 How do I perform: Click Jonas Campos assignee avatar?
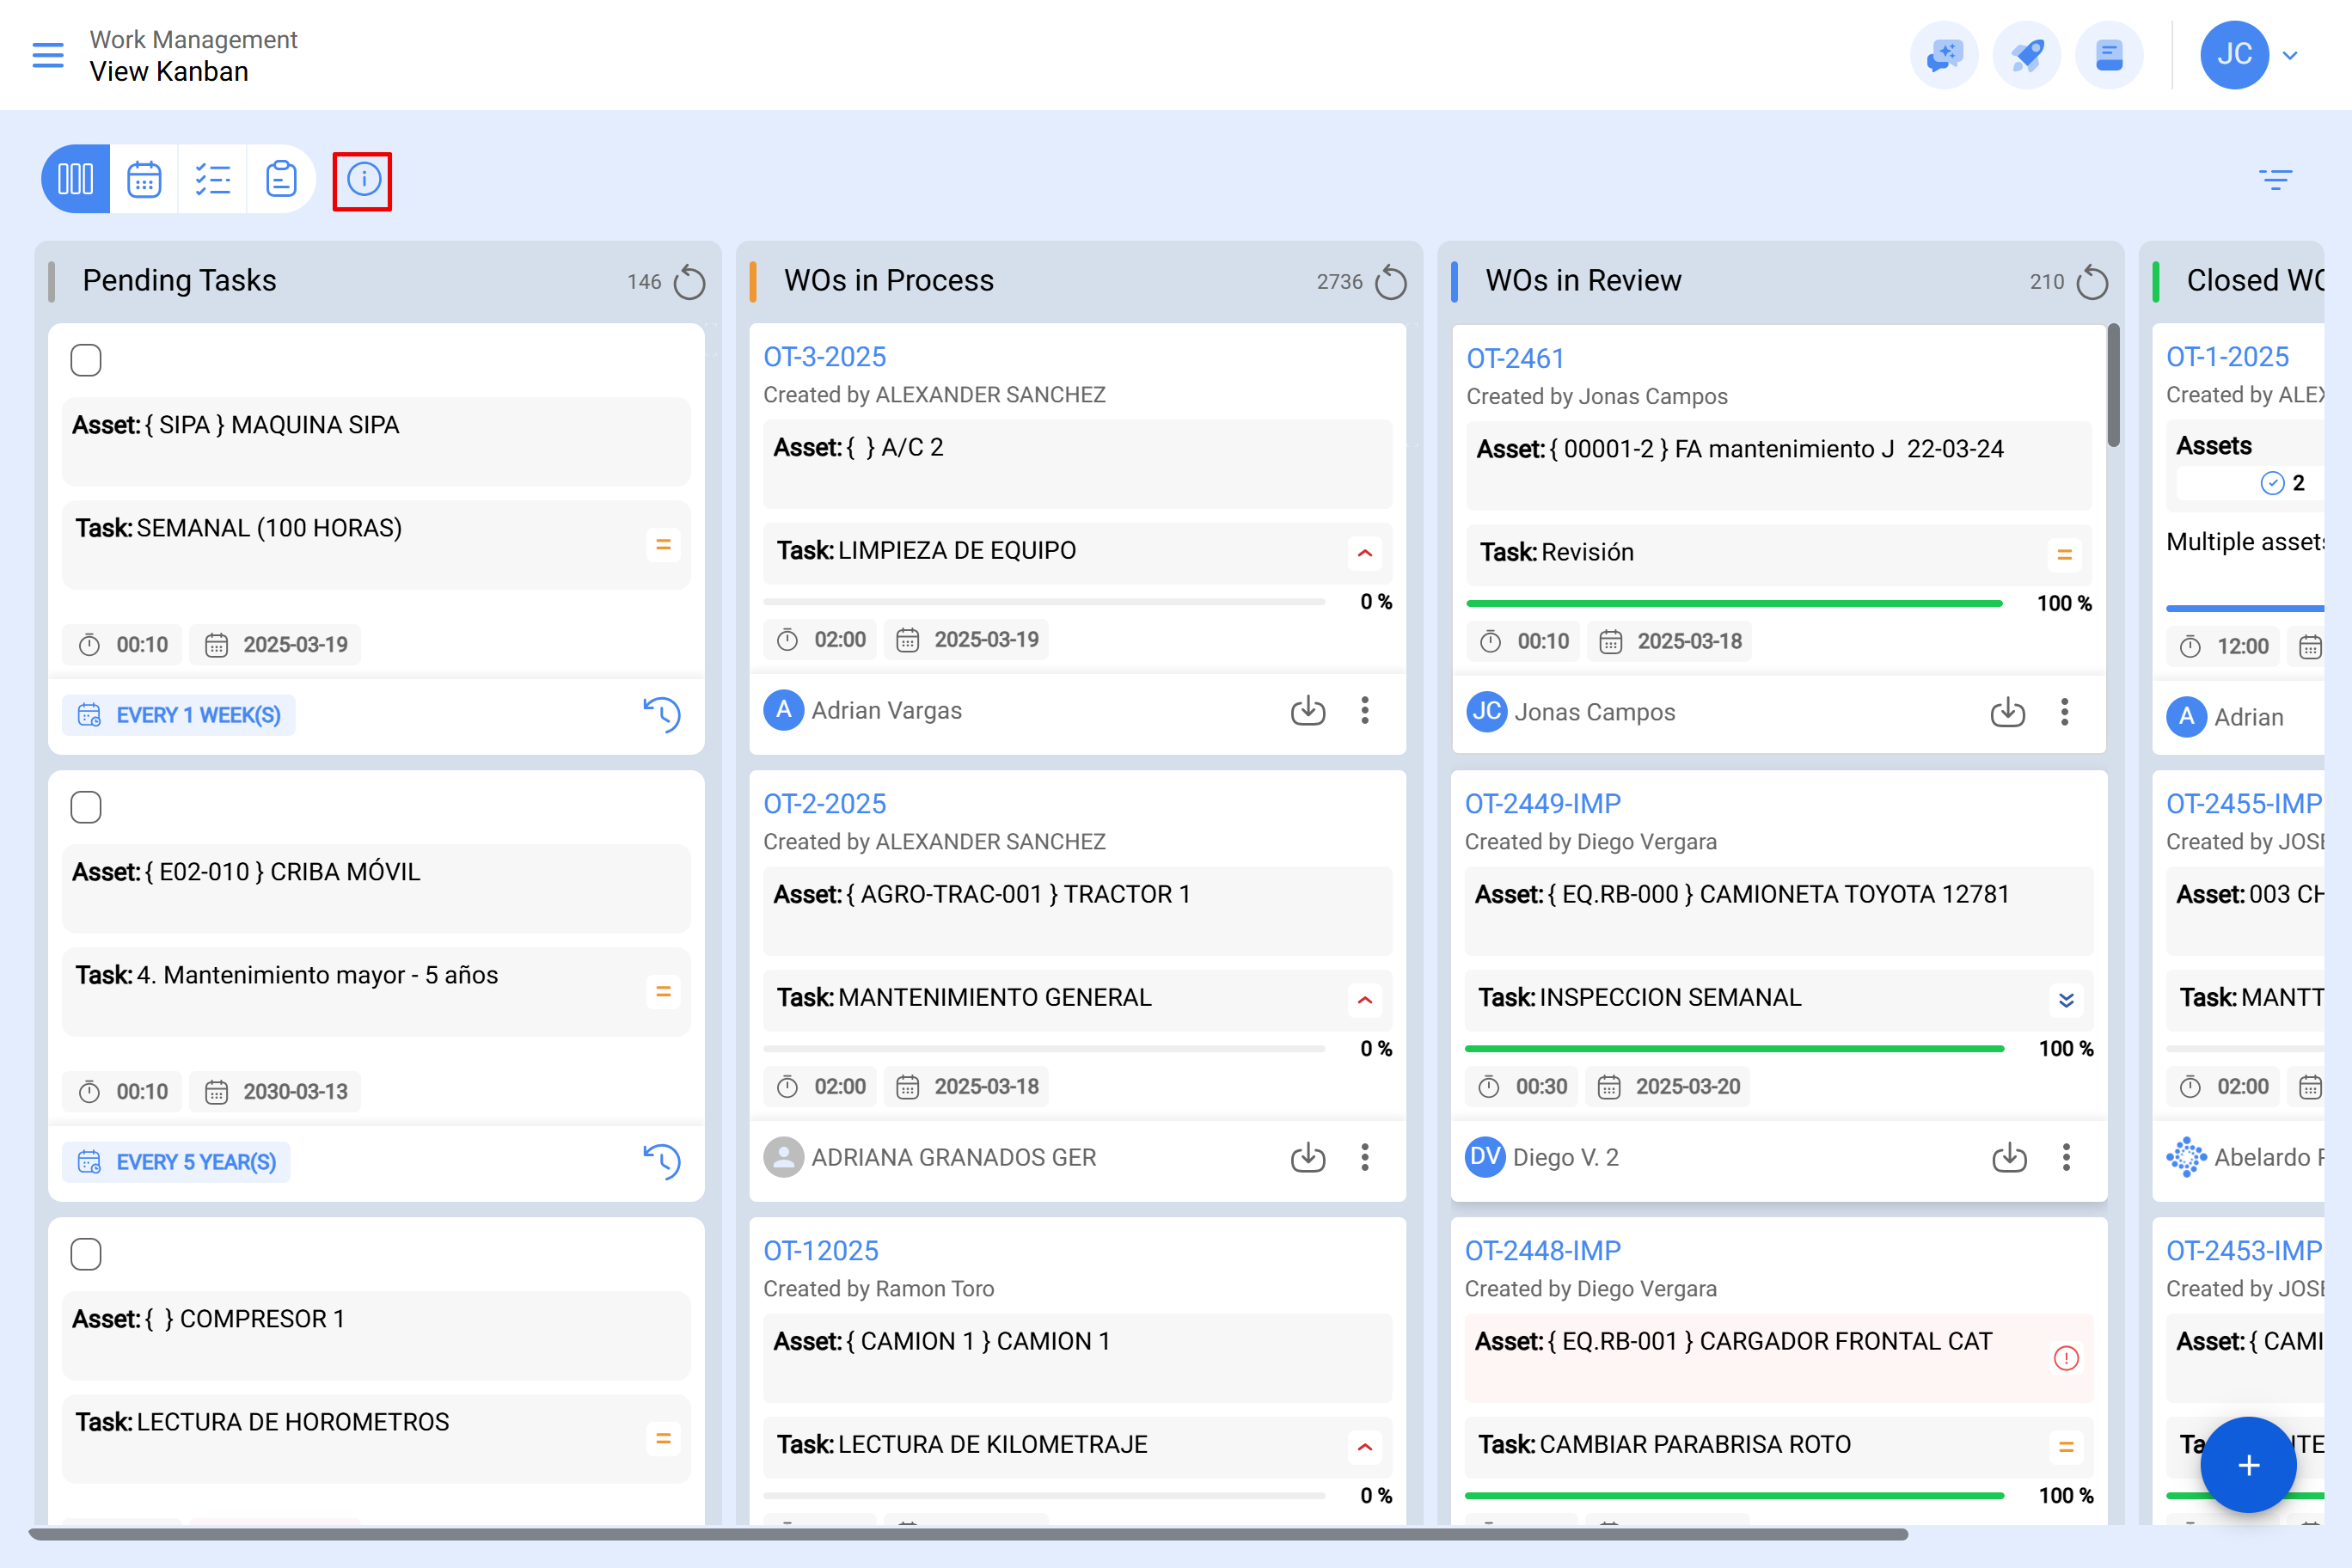point(1487,713)
